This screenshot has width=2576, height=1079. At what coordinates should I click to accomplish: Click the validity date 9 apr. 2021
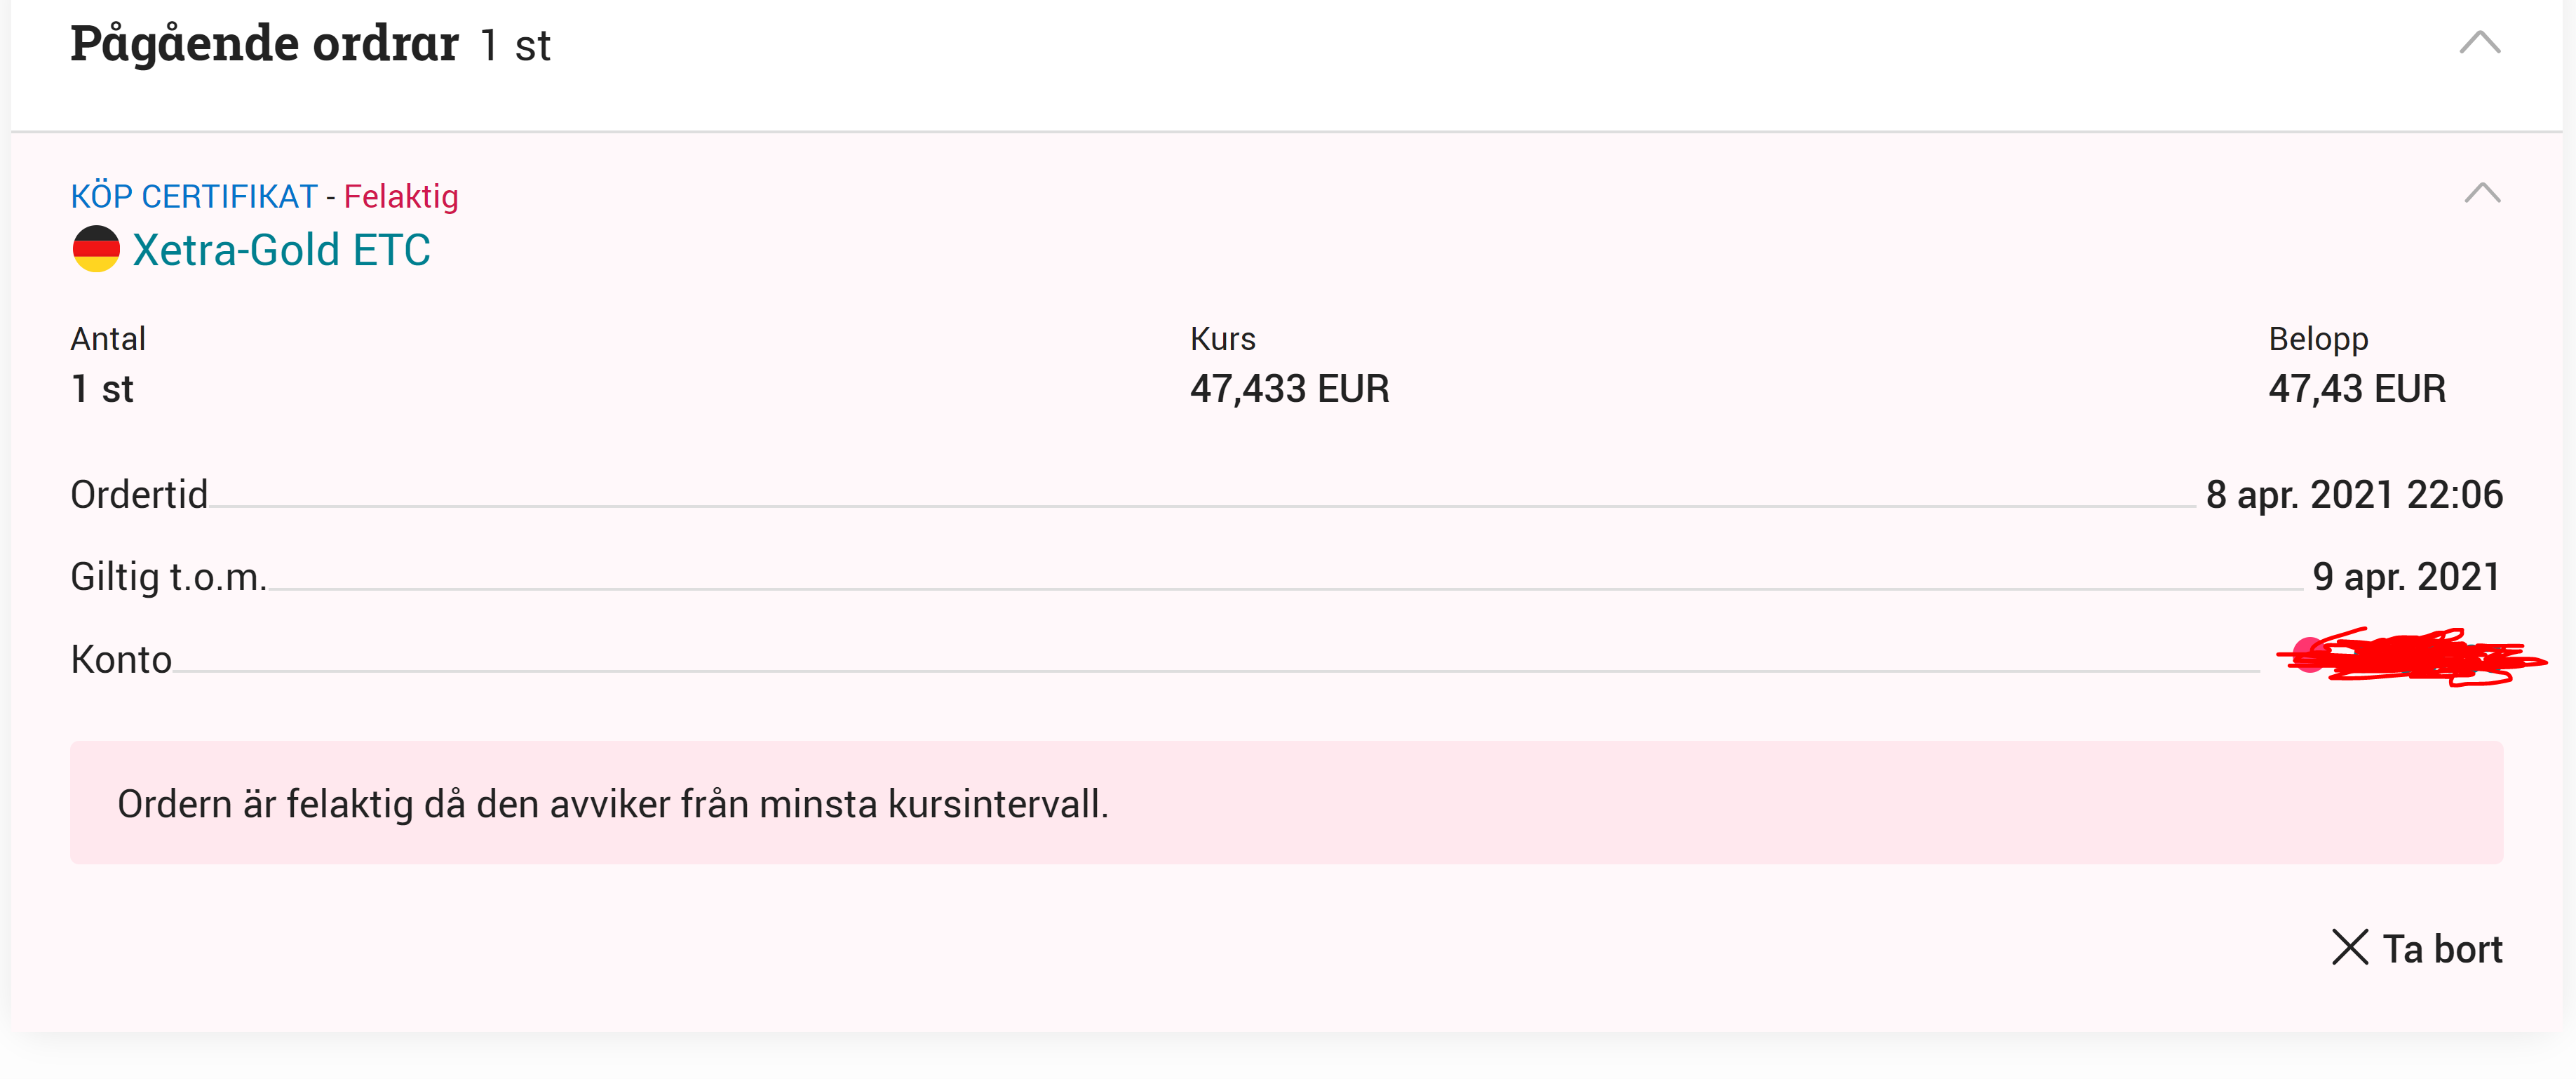coord(2405,577)
